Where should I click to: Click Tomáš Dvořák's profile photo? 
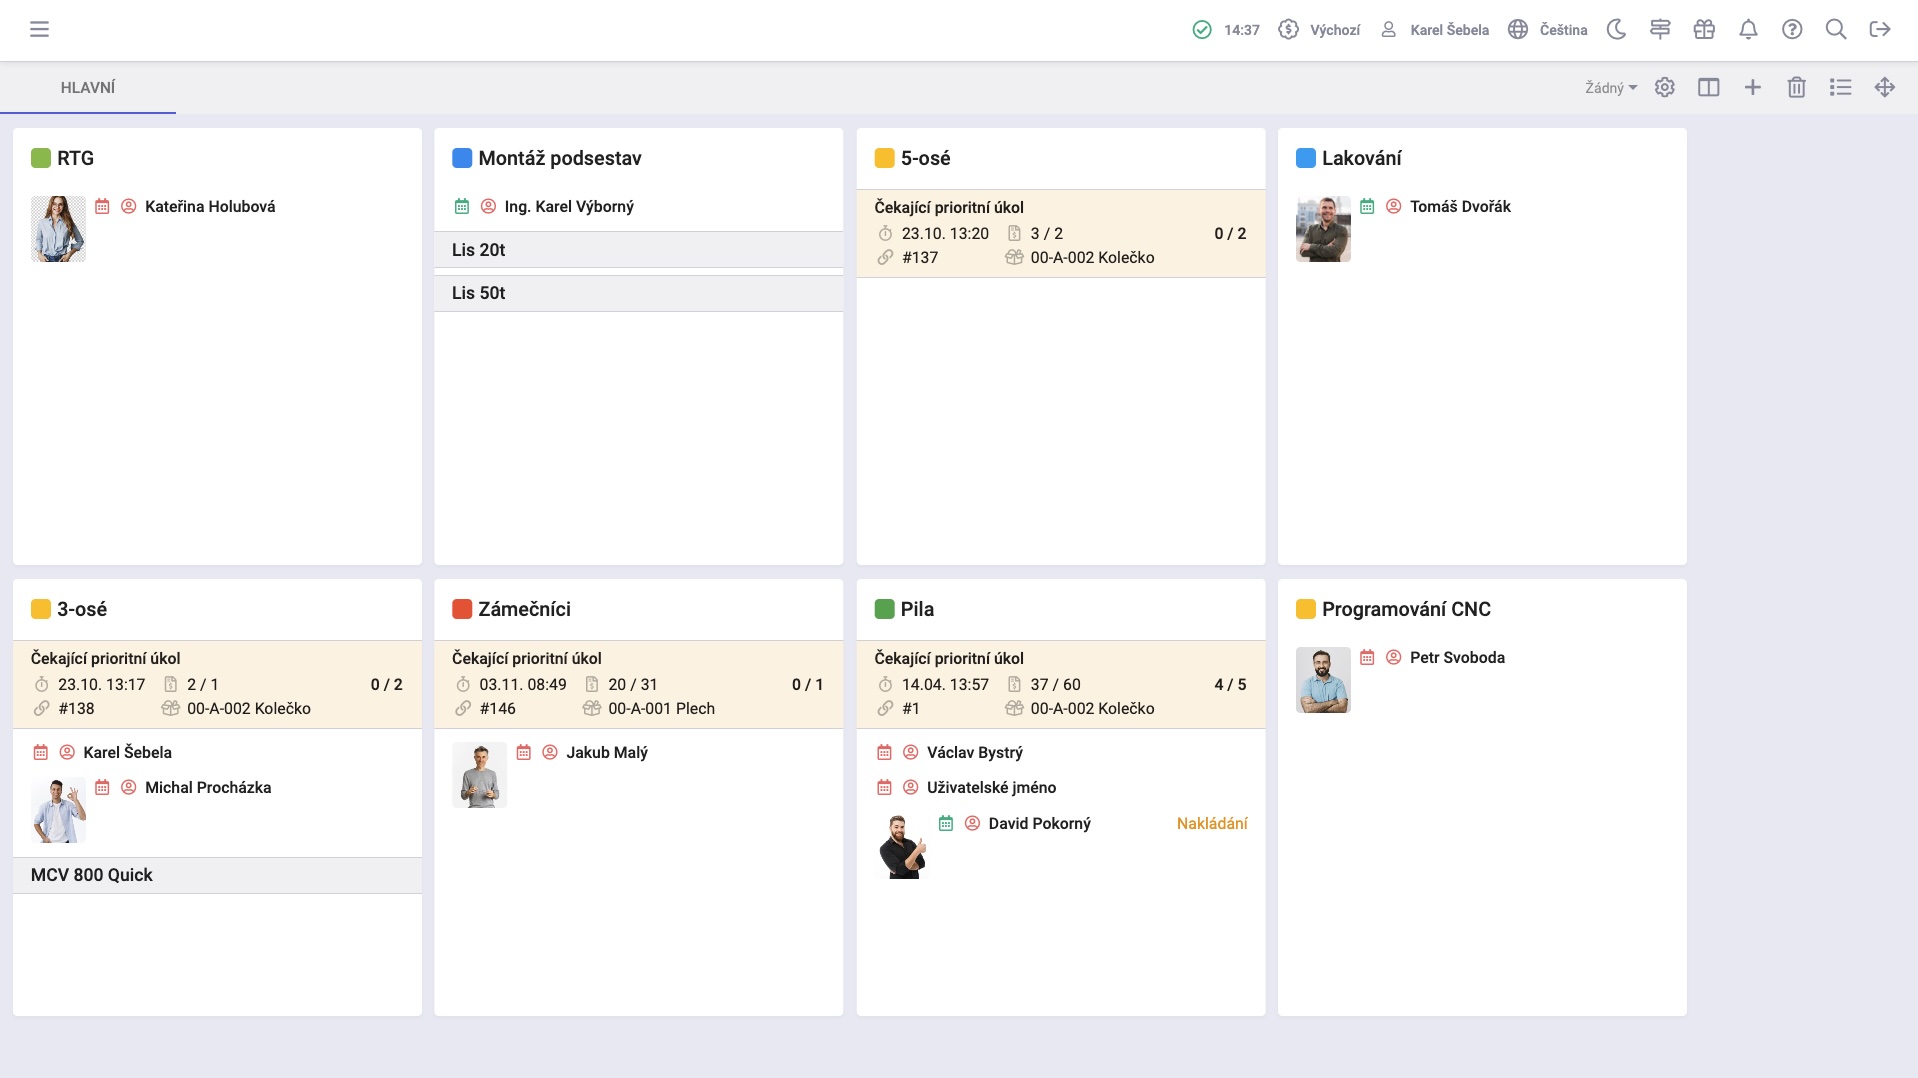point(1323,229)
